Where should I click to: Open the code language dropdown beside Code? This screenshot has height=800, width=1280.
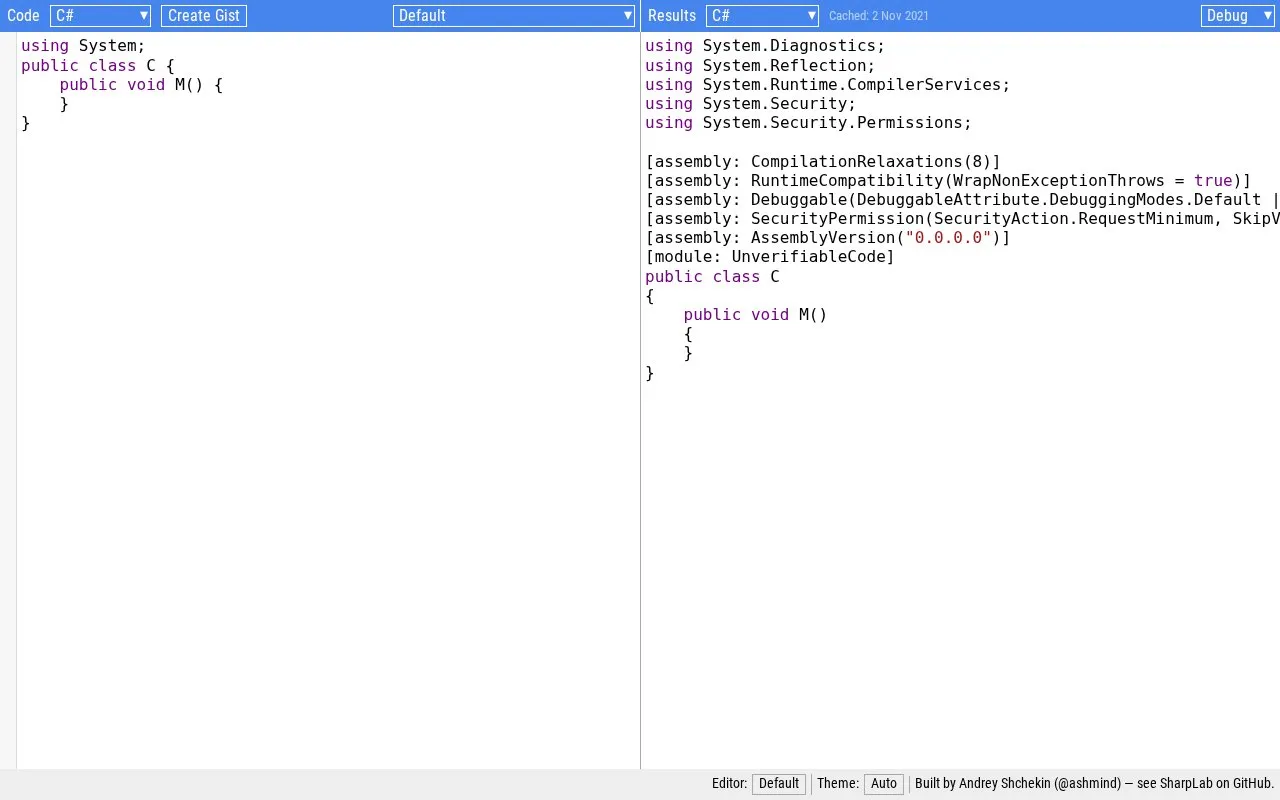(x=100, y=16)
